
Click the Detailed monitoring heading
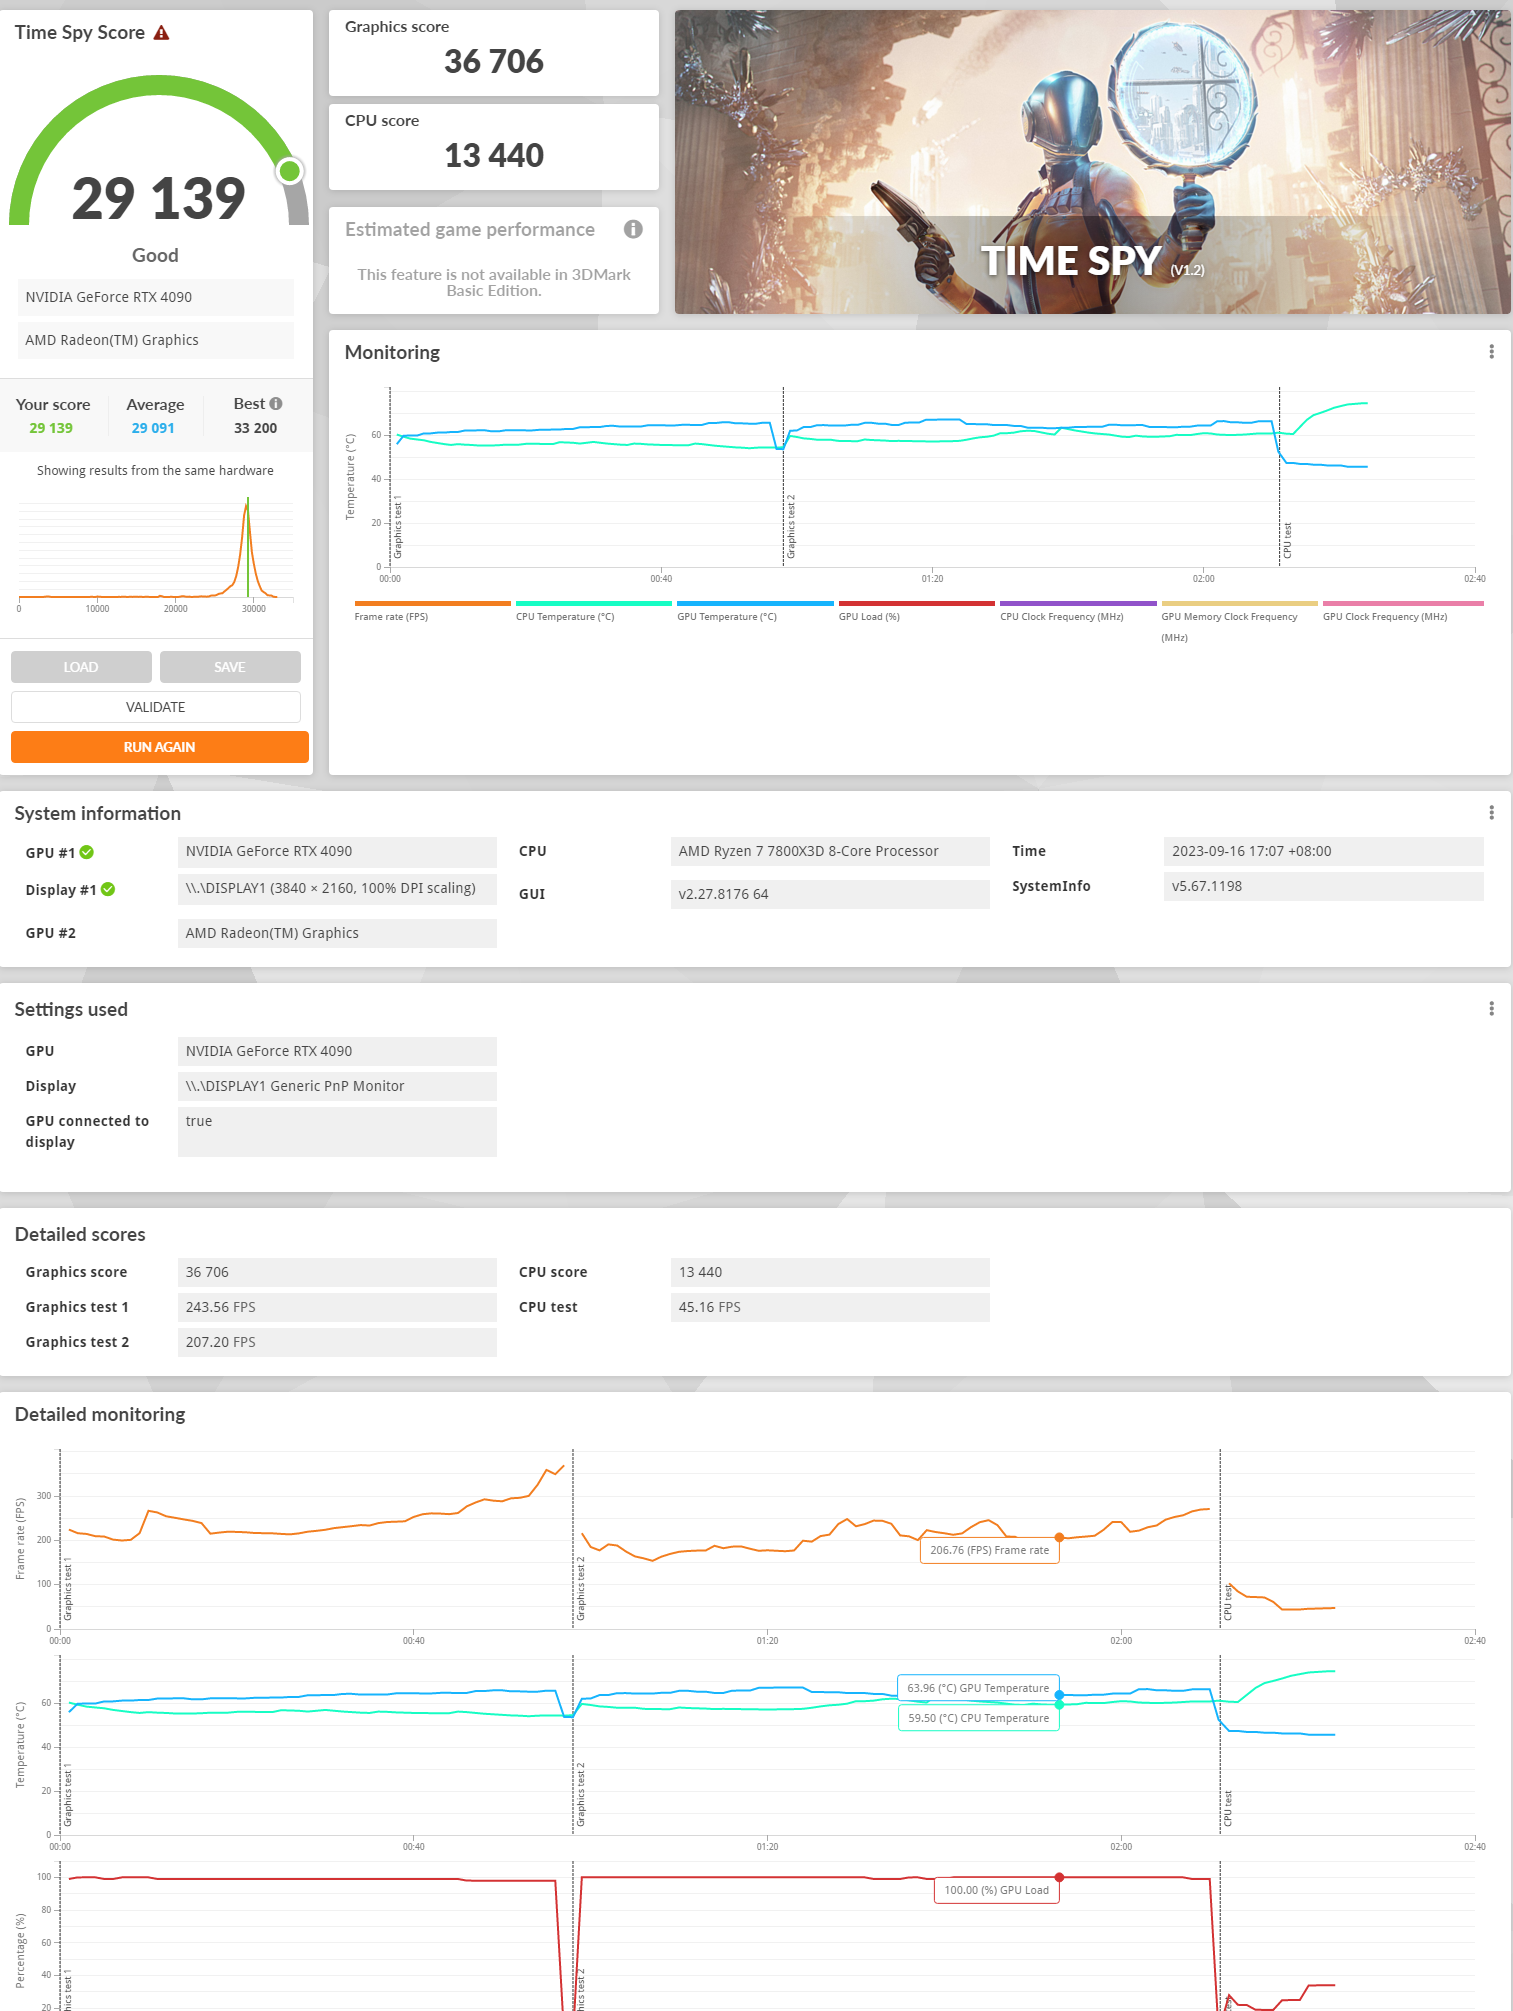(x=100, y=1414)
